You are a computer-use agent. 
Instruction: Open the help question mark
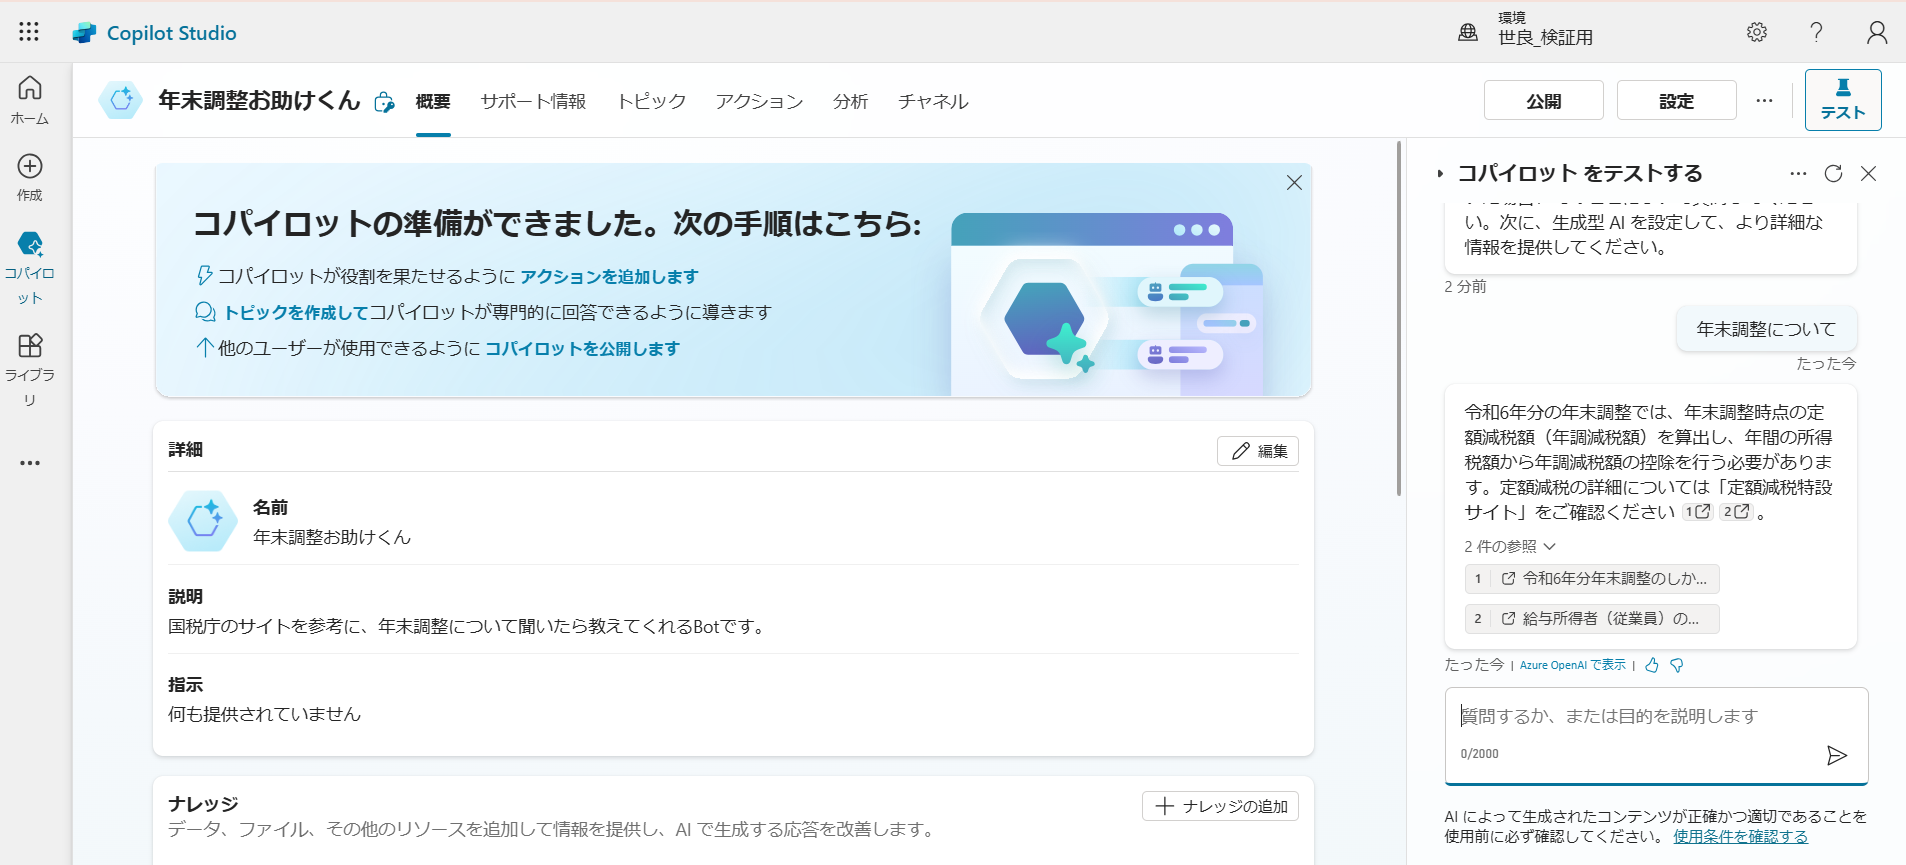coord(1817,32)
